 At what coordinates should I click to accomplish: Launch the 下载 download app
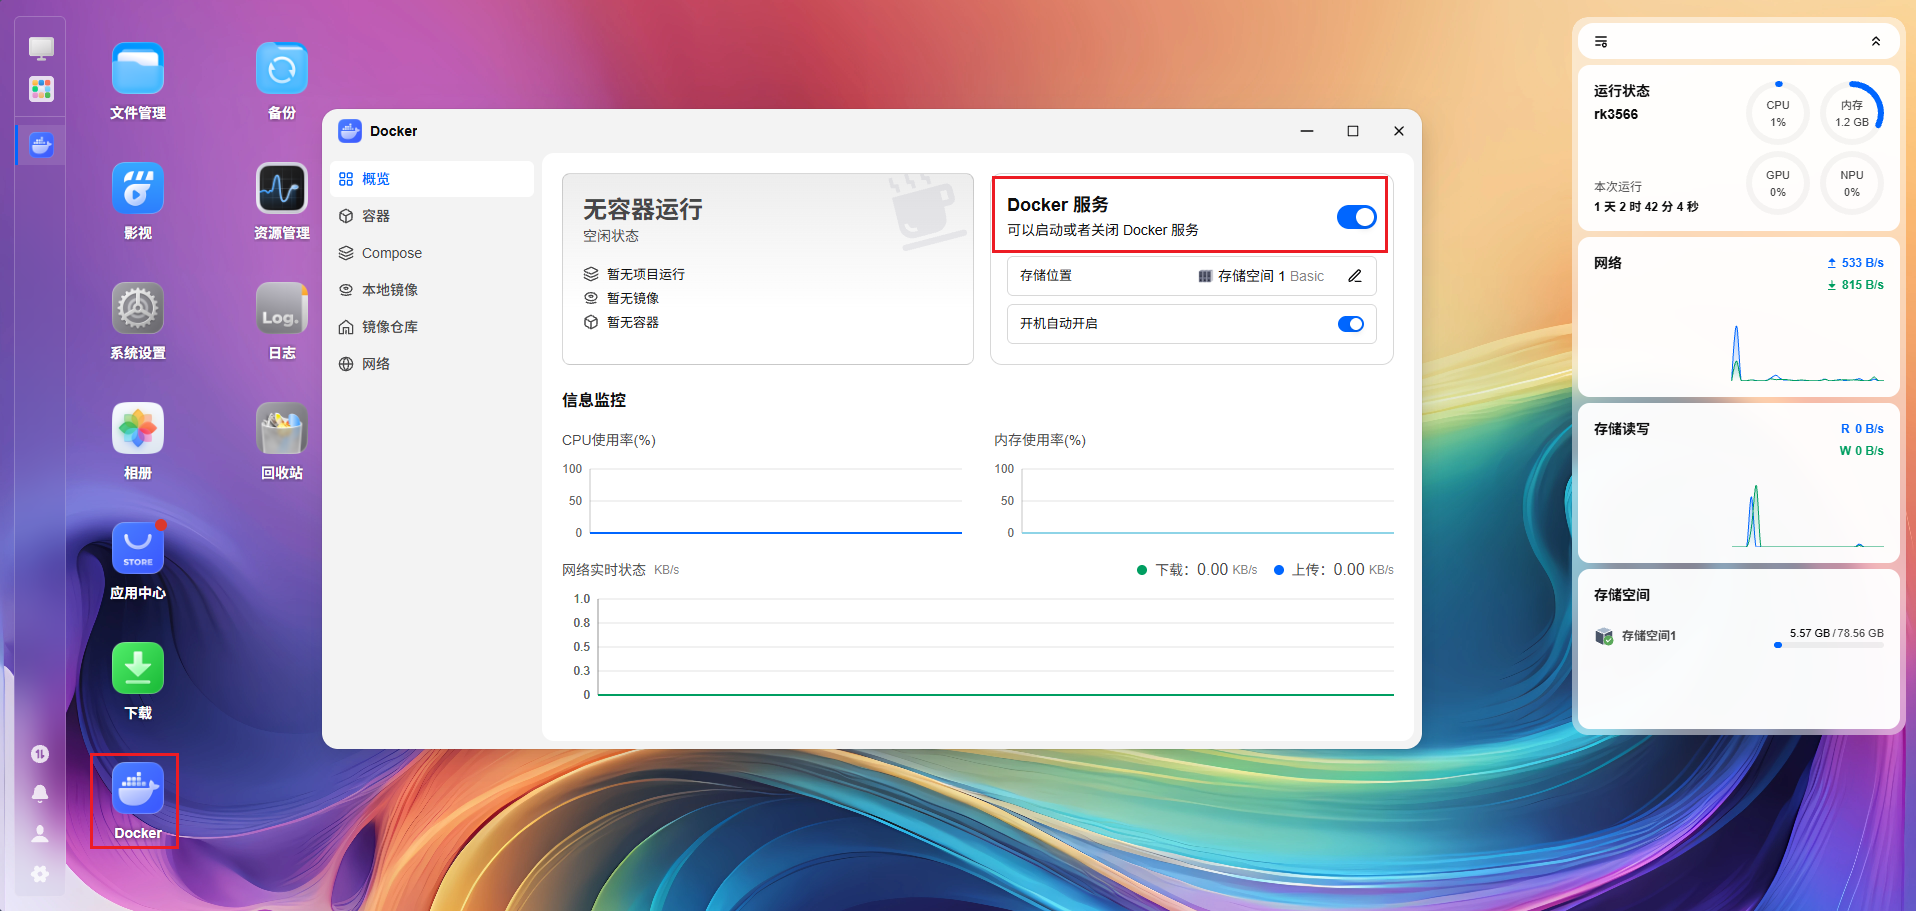138,669
